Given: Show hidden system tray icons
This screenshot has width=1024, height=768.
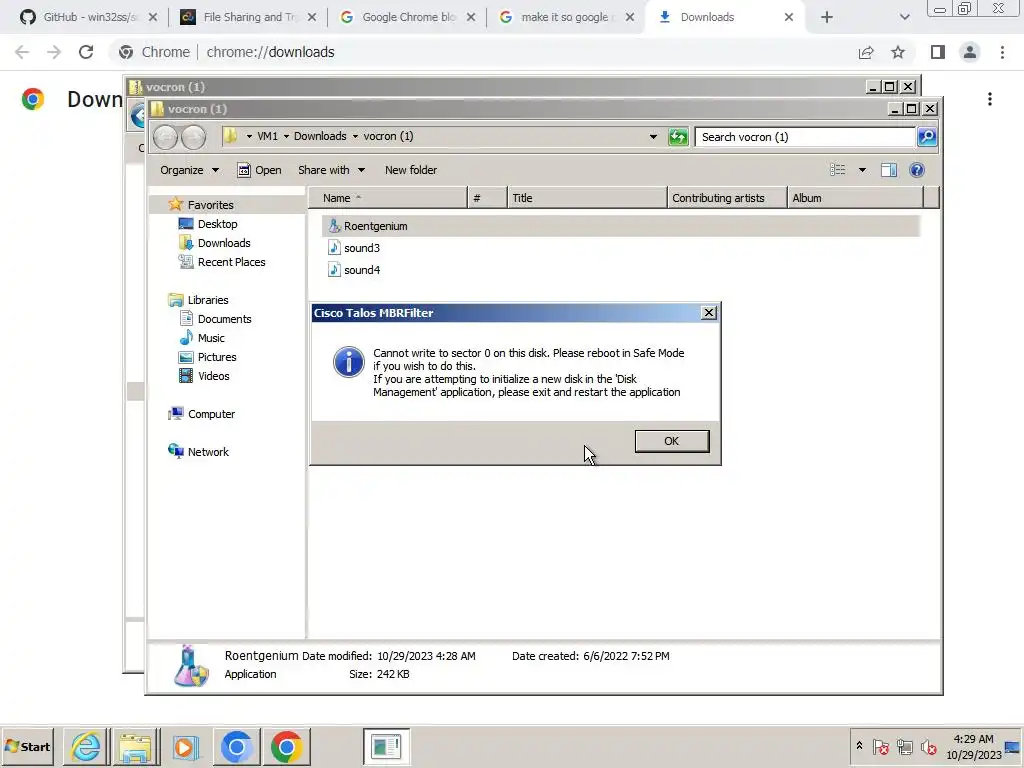Looking at the screenshot, I should tap(859, 746).
